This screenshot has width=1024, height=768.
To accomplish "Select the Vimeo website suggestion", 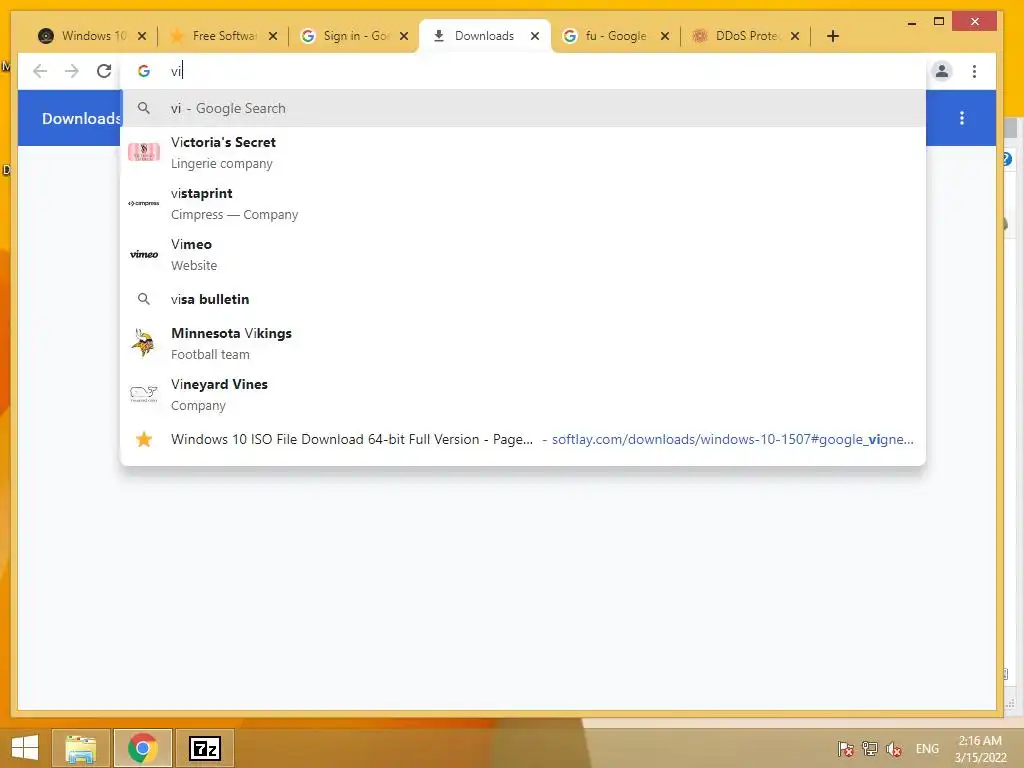I will pyautogui.click(x=523, y=255).
